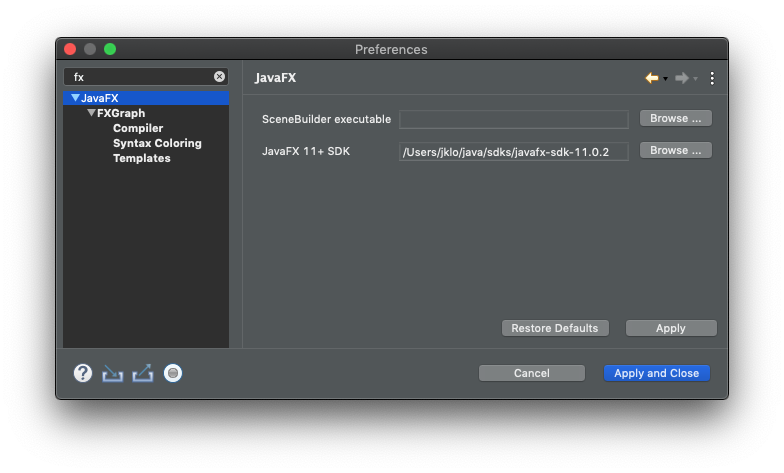Screen dimensions: 784x473
Task: Collapse the FXGraph tree node
Action: tap(91, 113)
